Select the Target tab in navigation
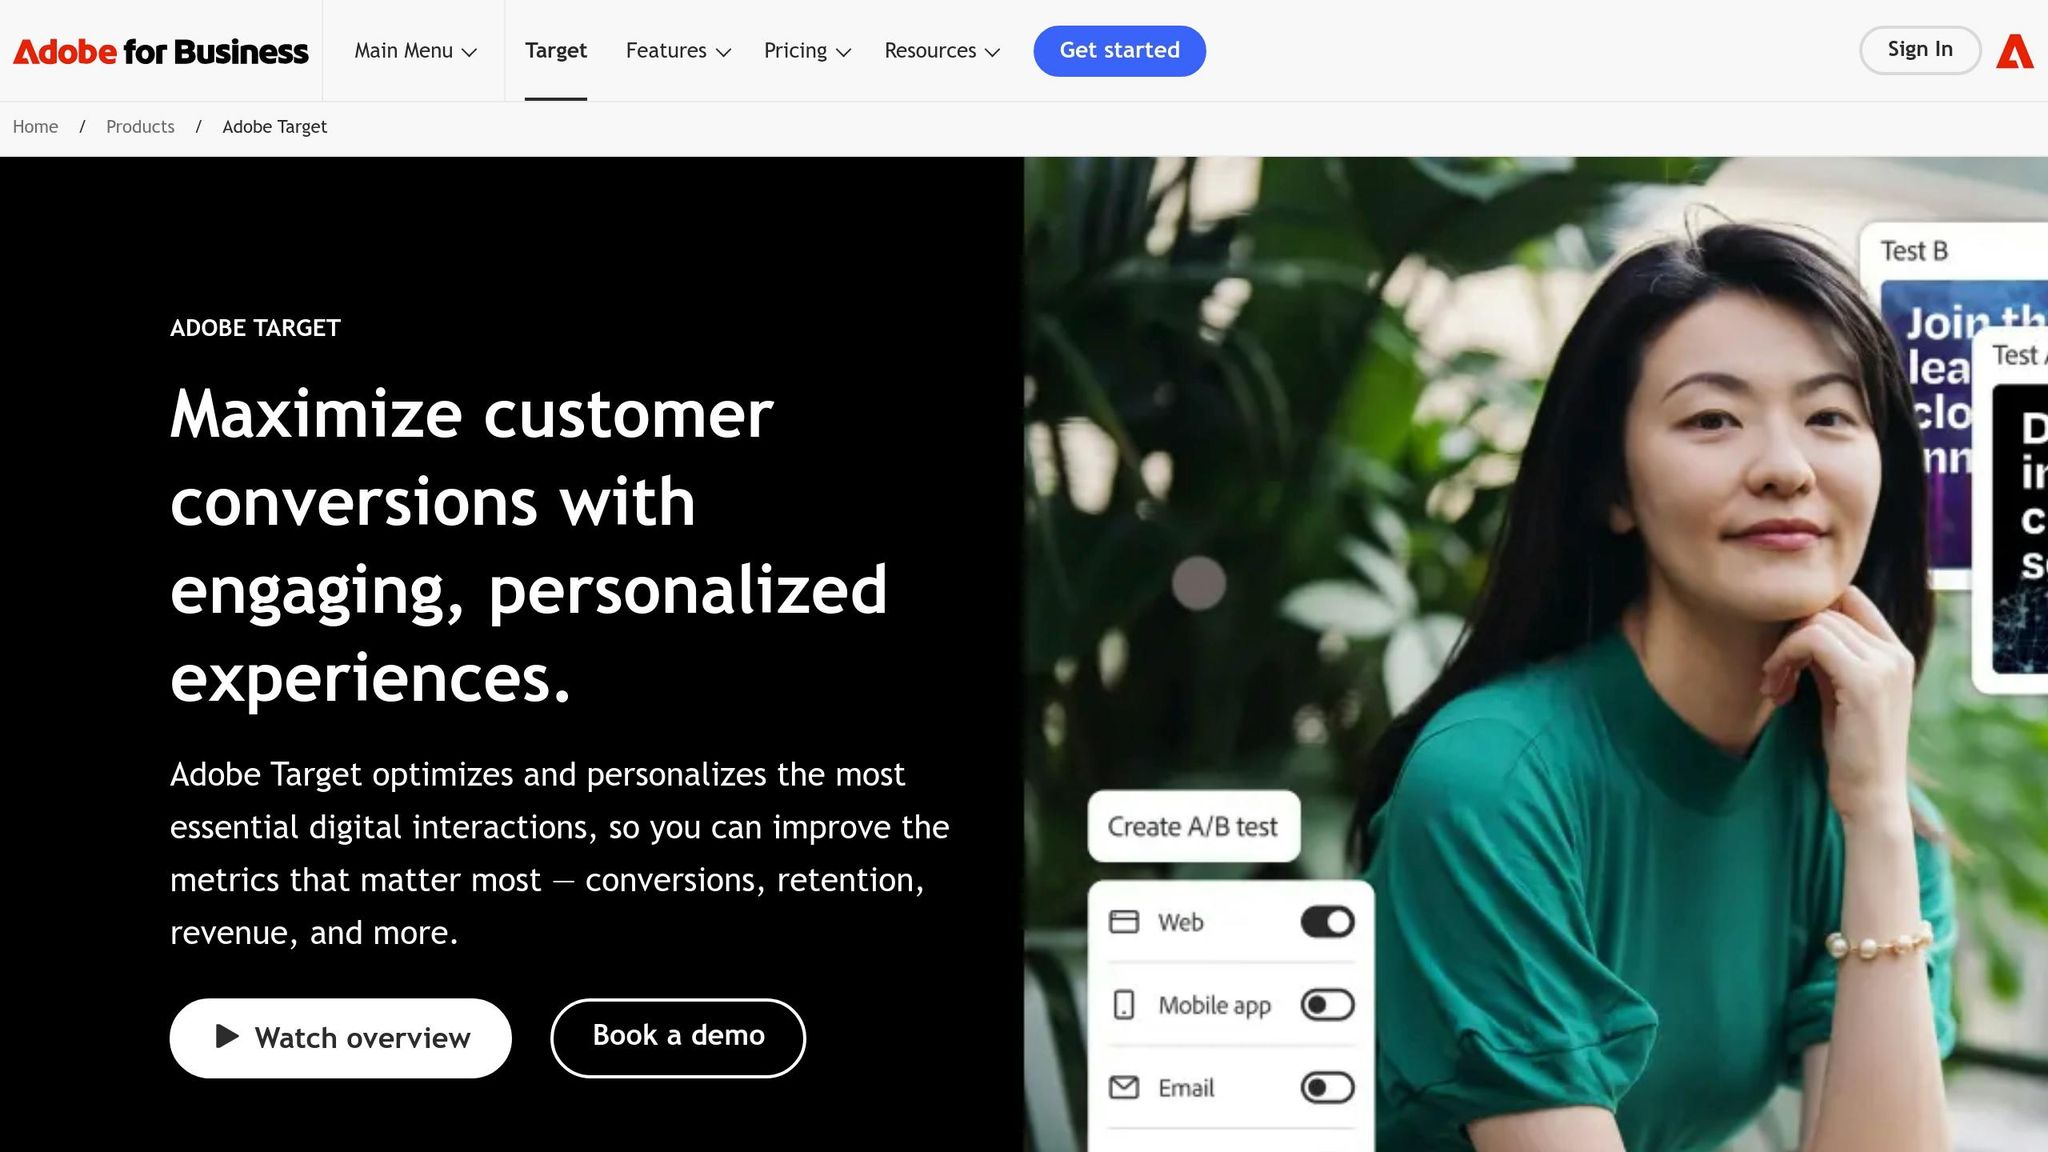The width and height of the screenshot is (2048, 1152). (x=556, y=51)
